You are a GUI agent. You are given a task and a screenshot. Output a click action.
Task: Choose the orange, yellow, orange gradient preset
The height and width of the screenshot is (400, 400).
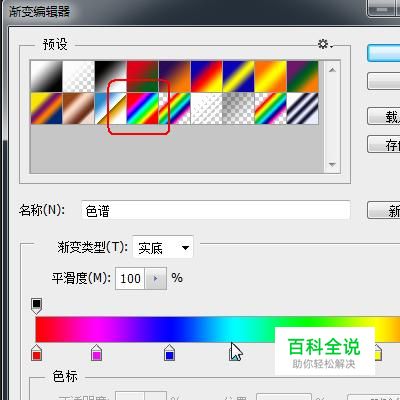tap(271, 76)
